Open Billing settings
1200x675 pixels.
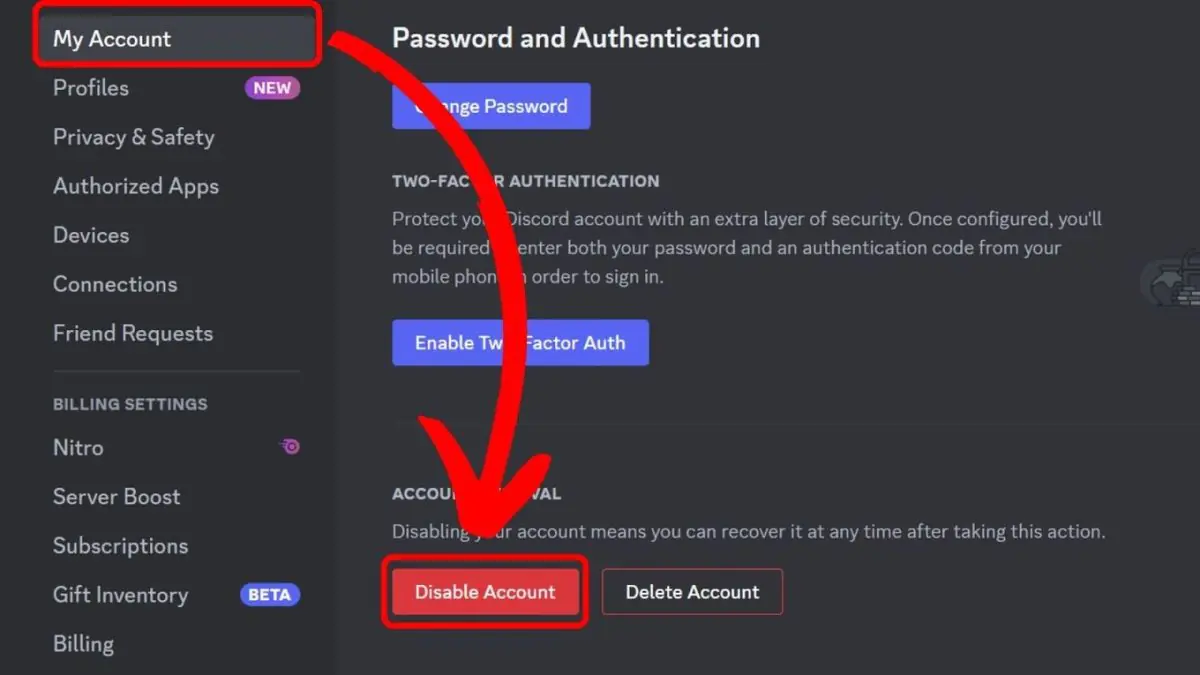(x=83, y=644)
